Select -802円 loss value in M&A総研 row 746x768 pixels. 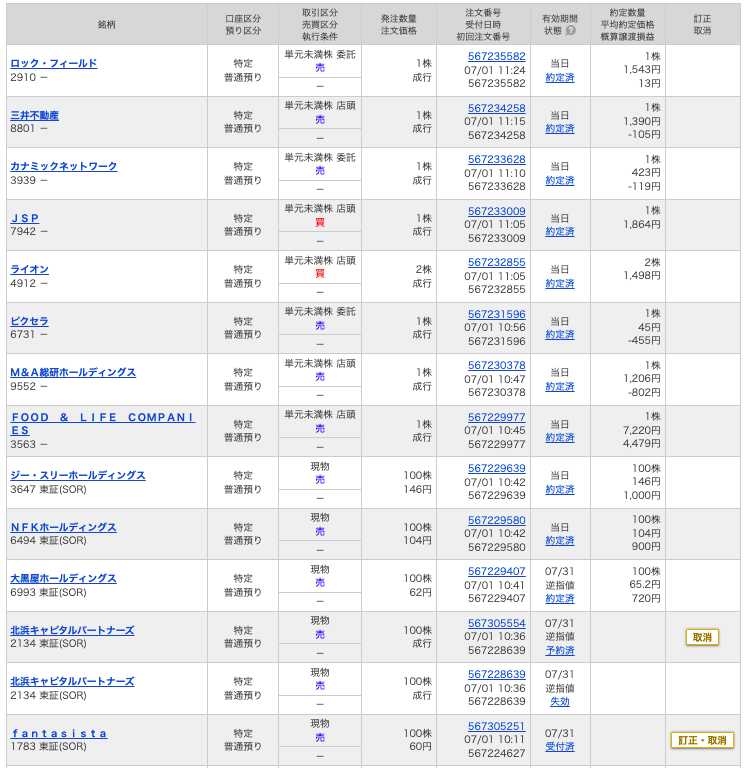pyautogui.click(x=644, y=392)
